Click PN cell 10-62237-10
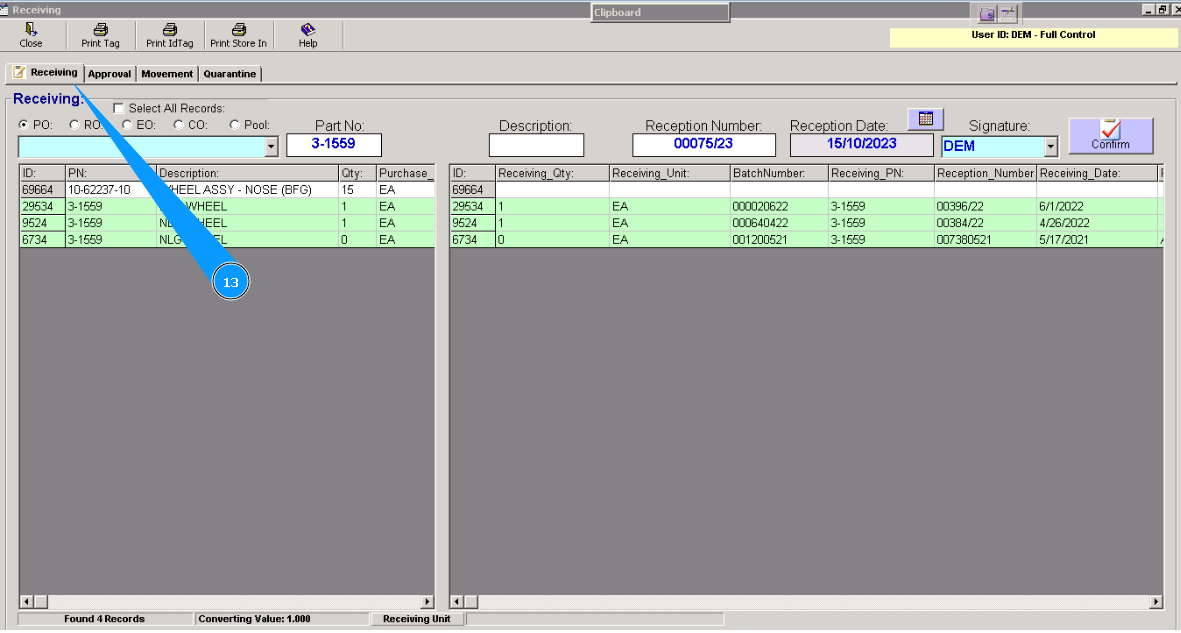Viewport: 1181px width, 633px height. click(111, 190)
